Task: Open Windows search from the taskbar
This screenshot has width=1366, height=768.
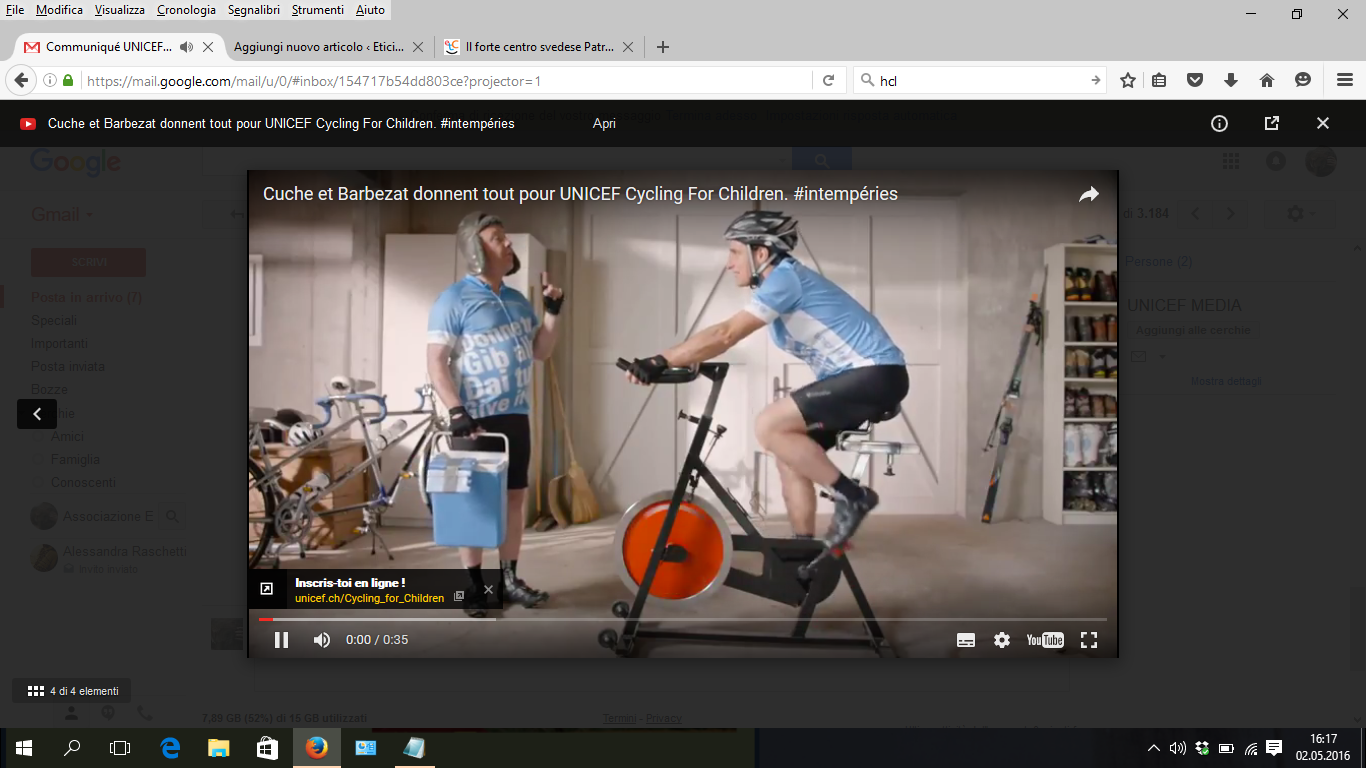Action: (72, 748)
